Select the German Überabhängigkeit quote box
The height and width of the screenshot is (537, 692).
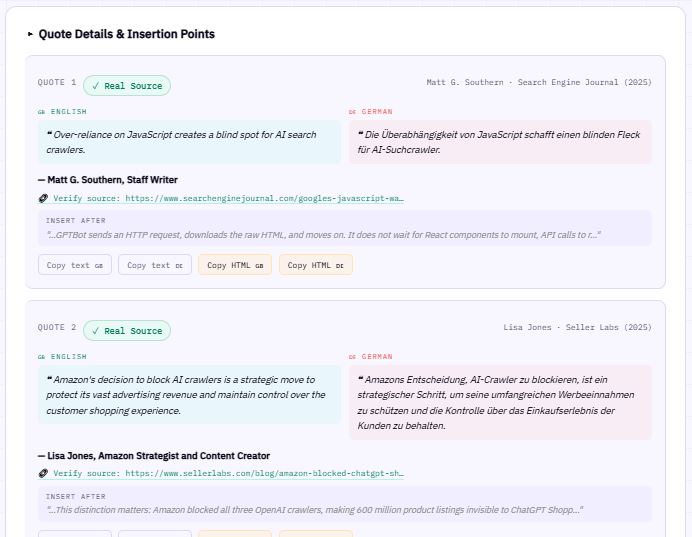click(500, 142)
